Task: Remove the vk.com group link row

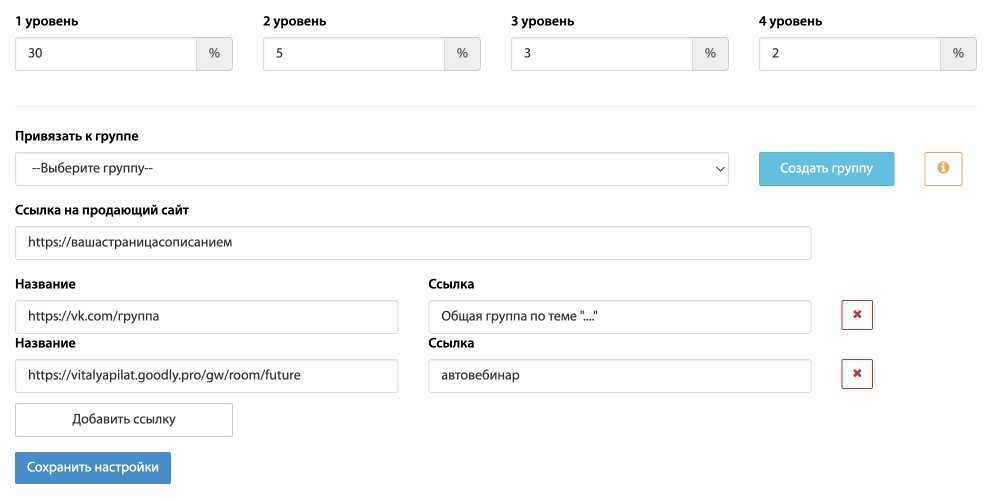Action: pos(857,315)
